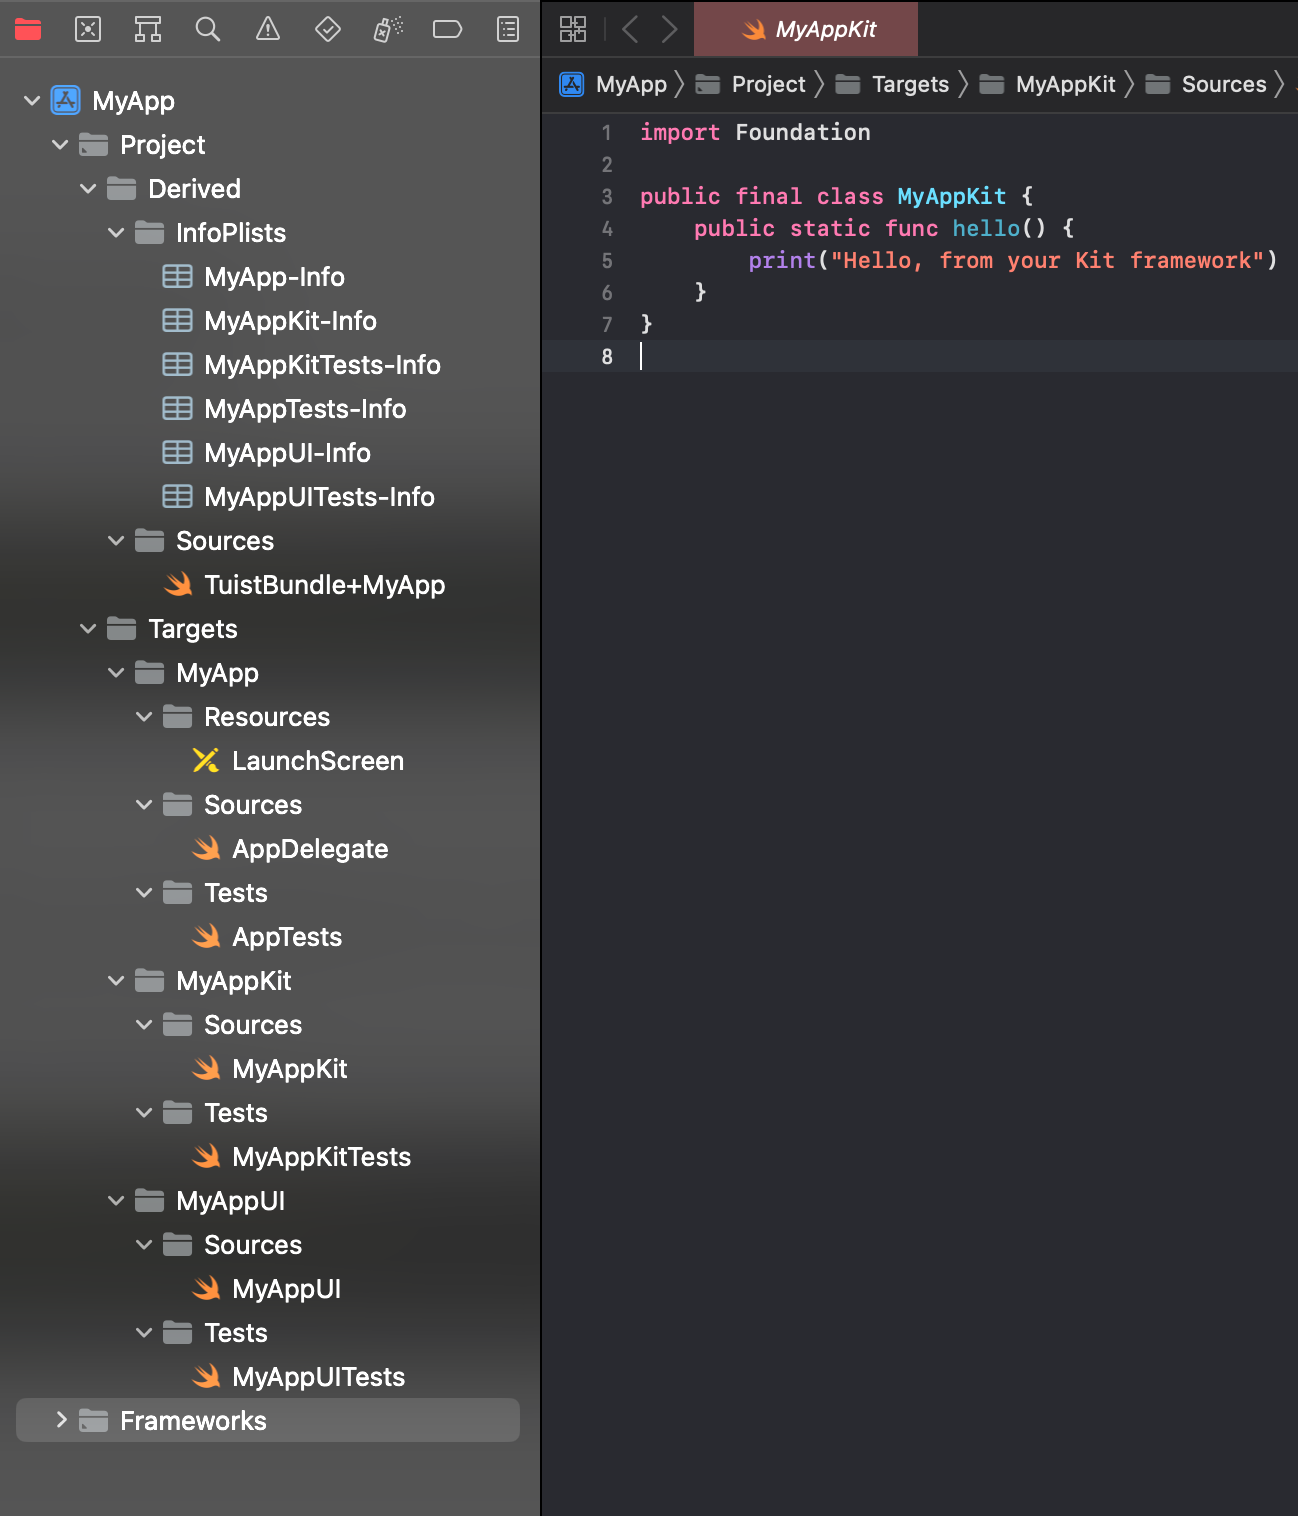1298x1516 pixels.
Task: Collapse the Tests folder containing MyAppKitTests
Action: coord(144,1113)
